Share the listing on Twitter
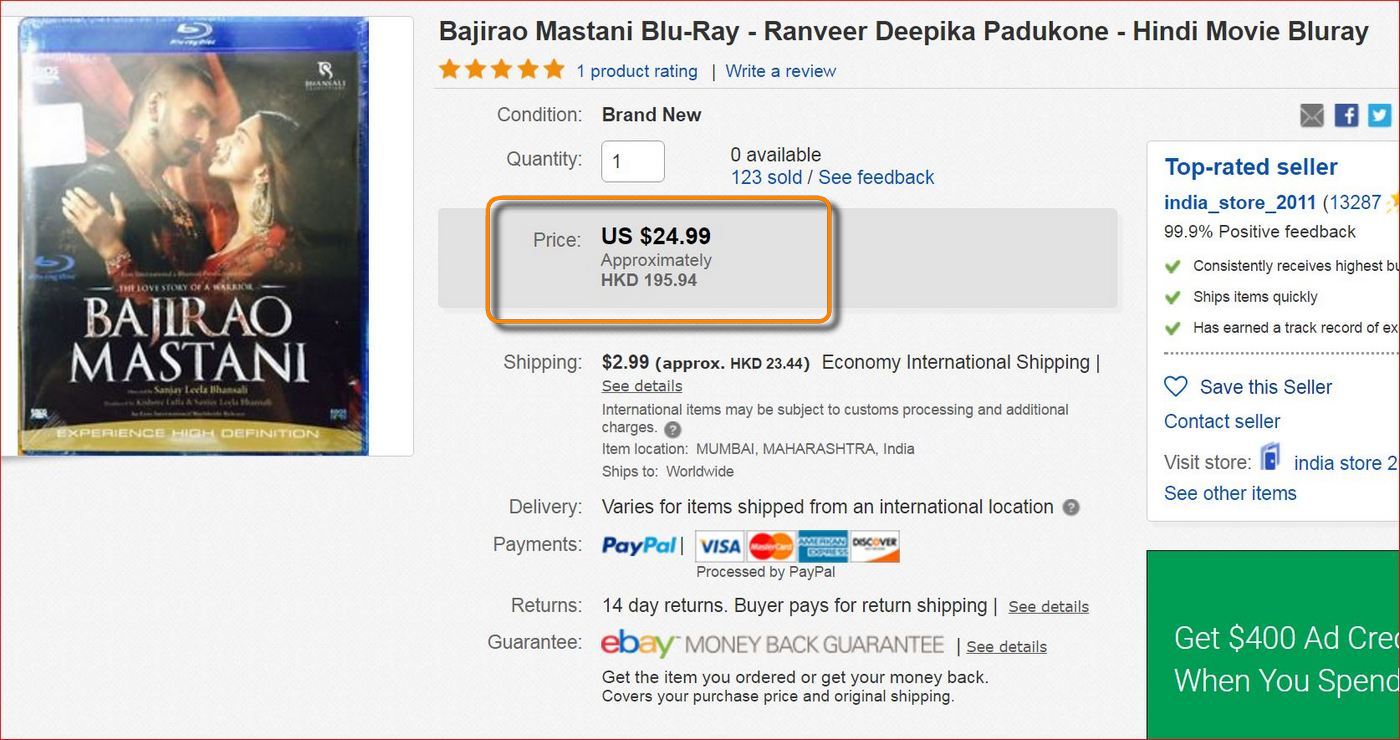This screenshot has height=740, width=1400. point(1380,115)
